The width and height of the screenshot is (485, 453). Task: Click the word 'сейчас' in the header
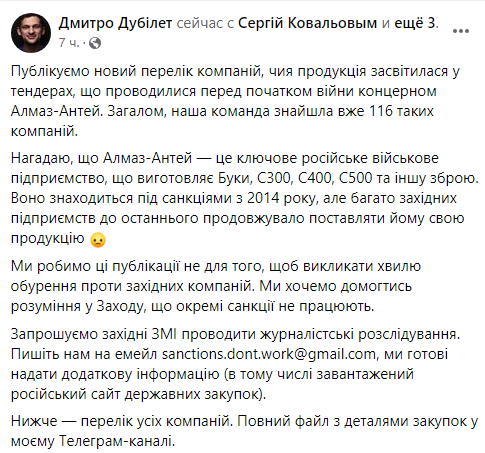click(200, 23)
